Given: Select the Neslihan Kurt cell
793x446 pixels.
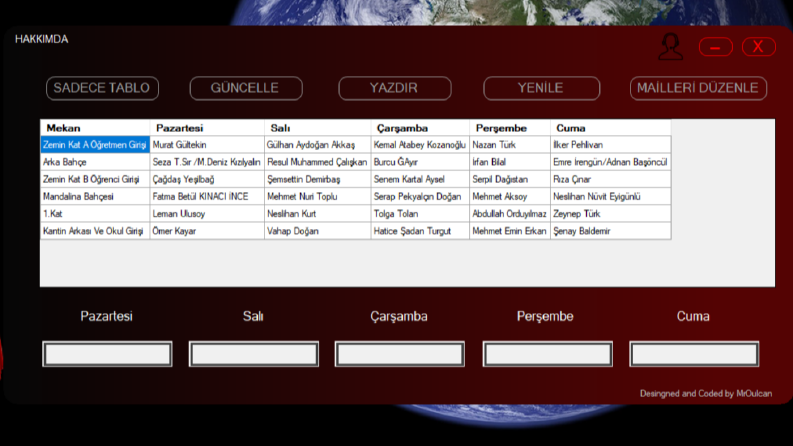Looking at the screenshot, I should pos(318,213).
